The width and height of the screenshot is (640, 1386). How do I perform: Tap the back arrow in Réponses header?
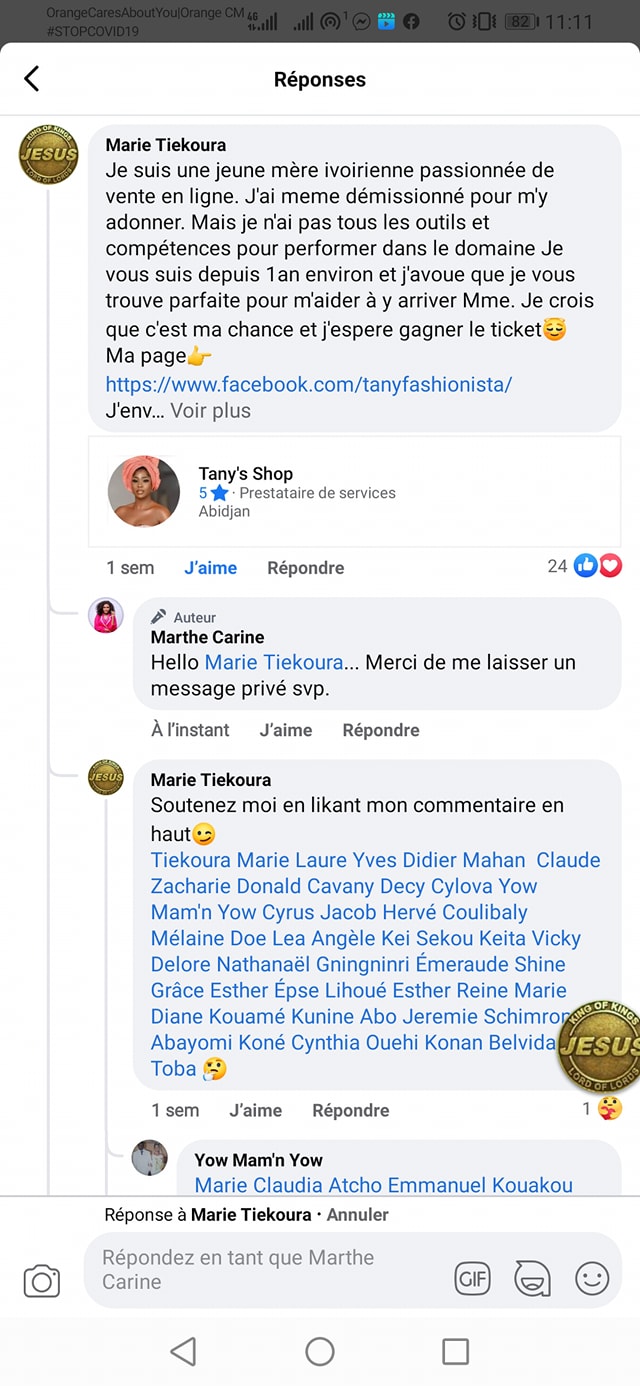[x=32, y=79]
